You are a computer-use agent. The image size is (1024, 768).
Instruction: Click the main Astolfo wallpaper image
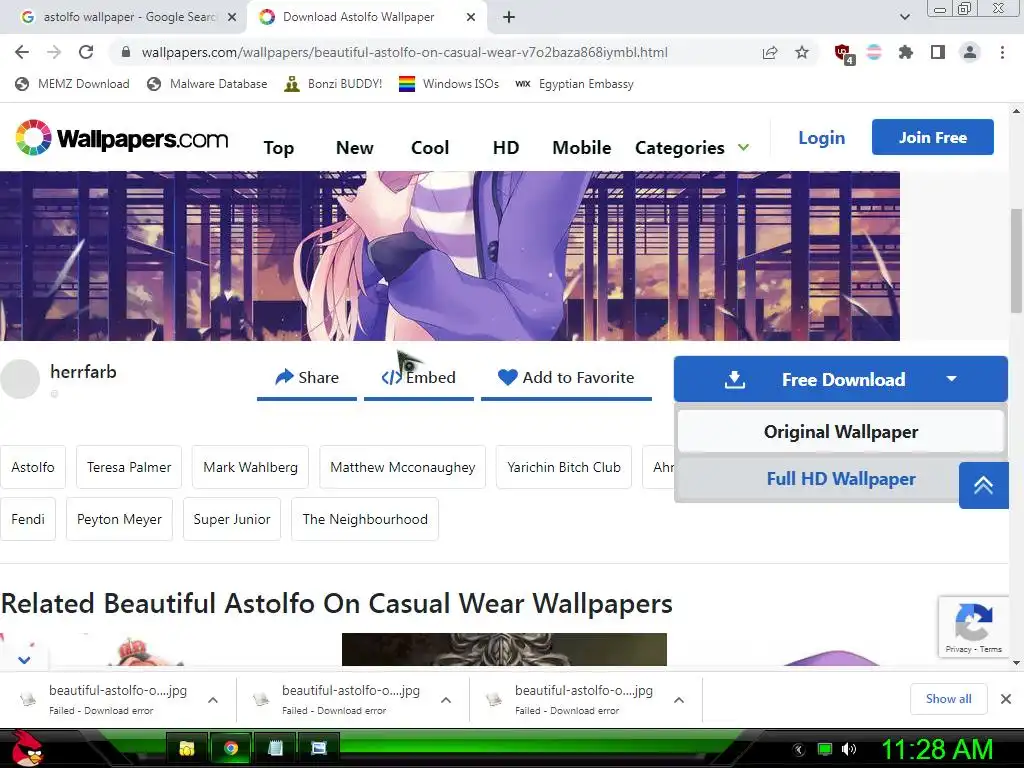(x=450, y=255)
